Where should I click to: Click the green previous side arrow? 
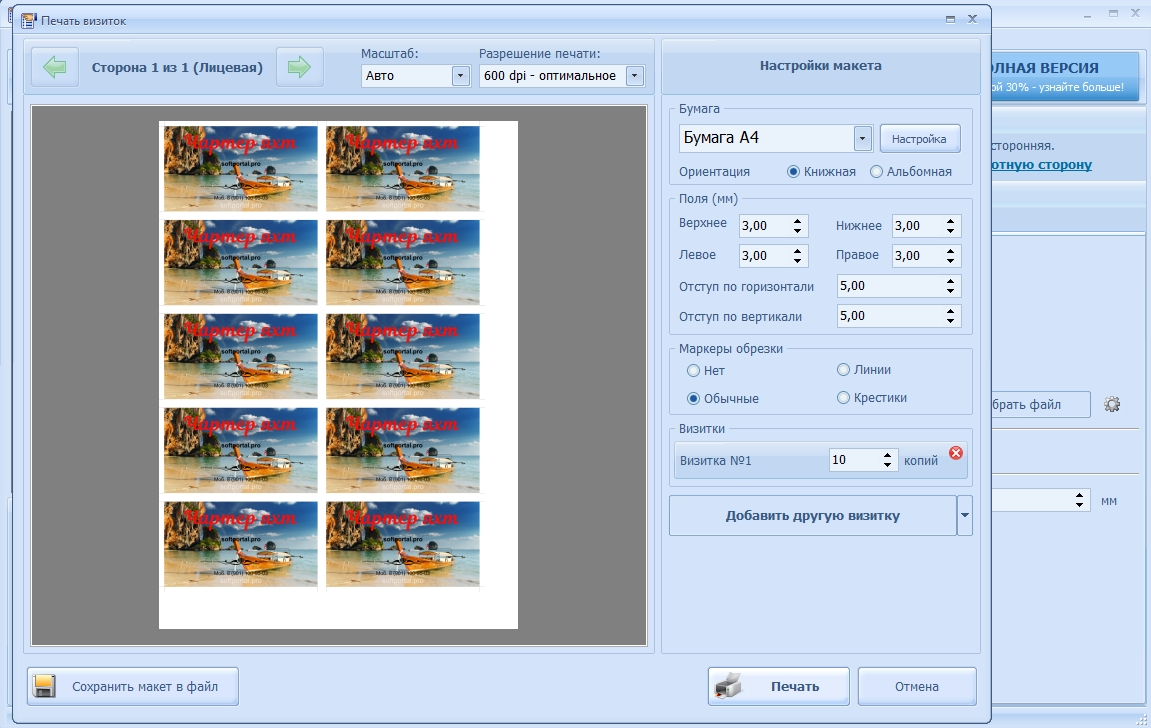(55, 68)
